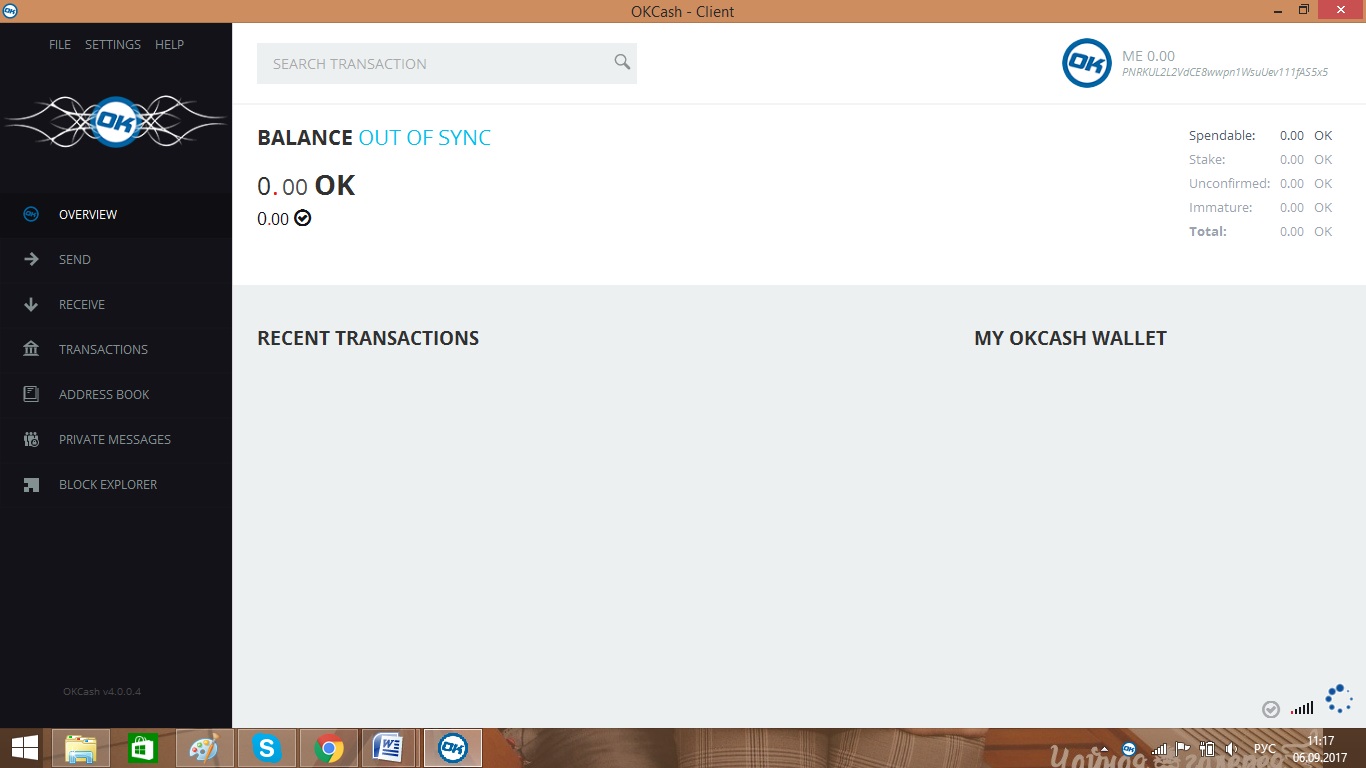The image size is (1366, 768).
Task: Open Paint from the taskbar
Action: tap(205, 748)
